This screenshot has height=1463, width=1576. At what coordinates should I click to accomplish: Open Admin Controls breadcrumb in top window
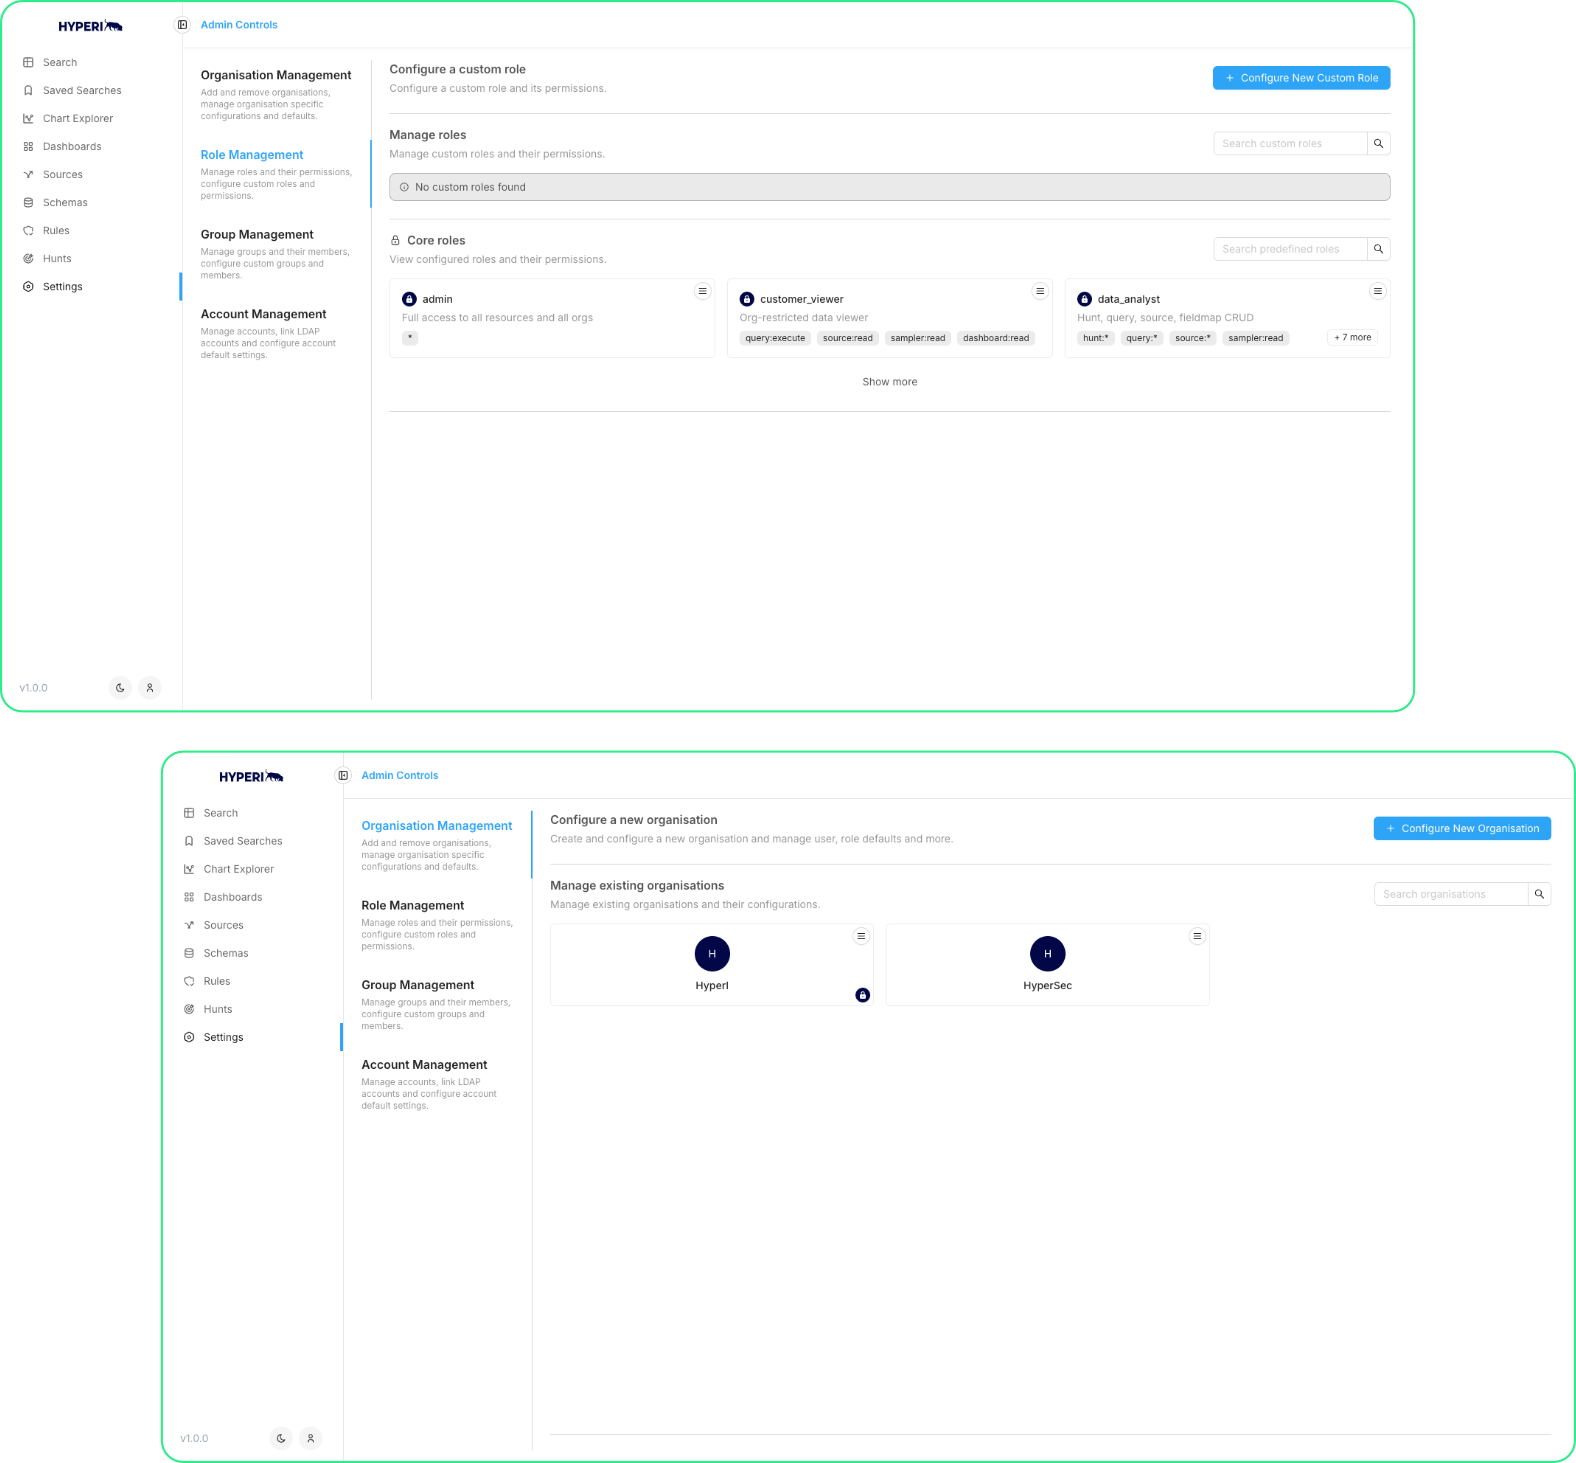pyautogui.click(x=239, y=25)
